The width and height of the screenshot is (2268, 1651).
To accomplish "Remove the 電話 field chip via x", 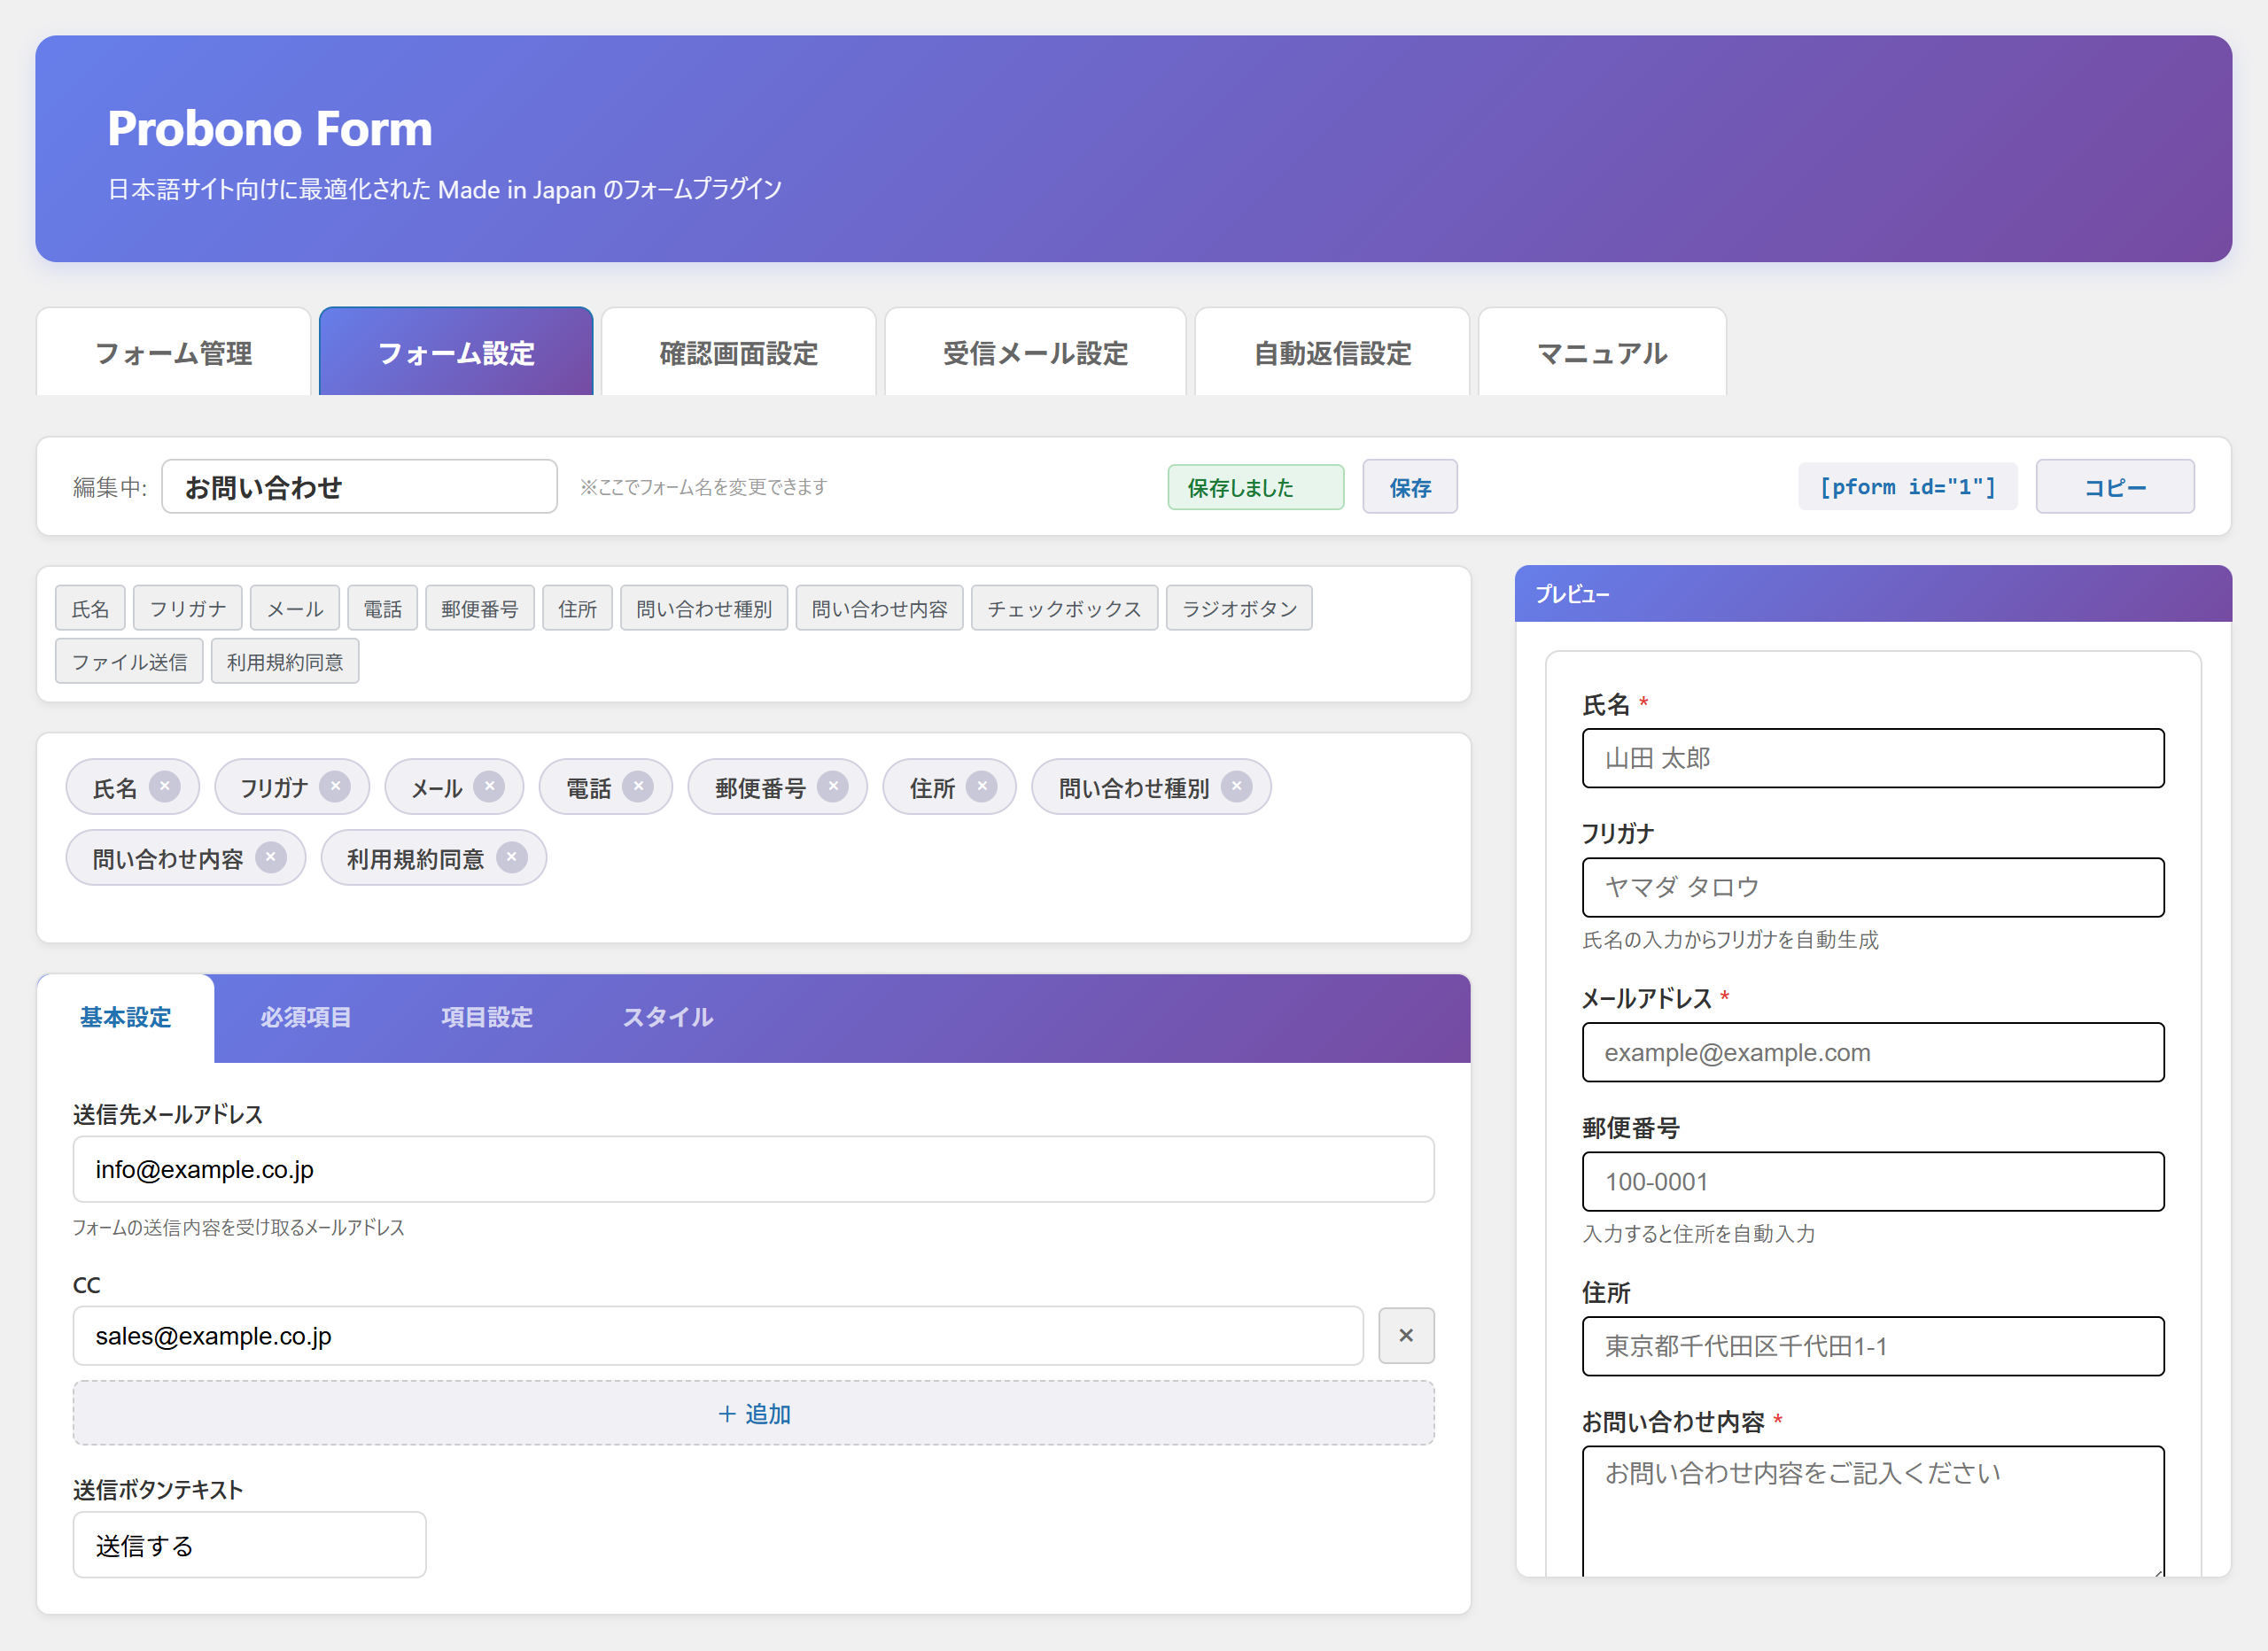I will click(x=638, y=787).
